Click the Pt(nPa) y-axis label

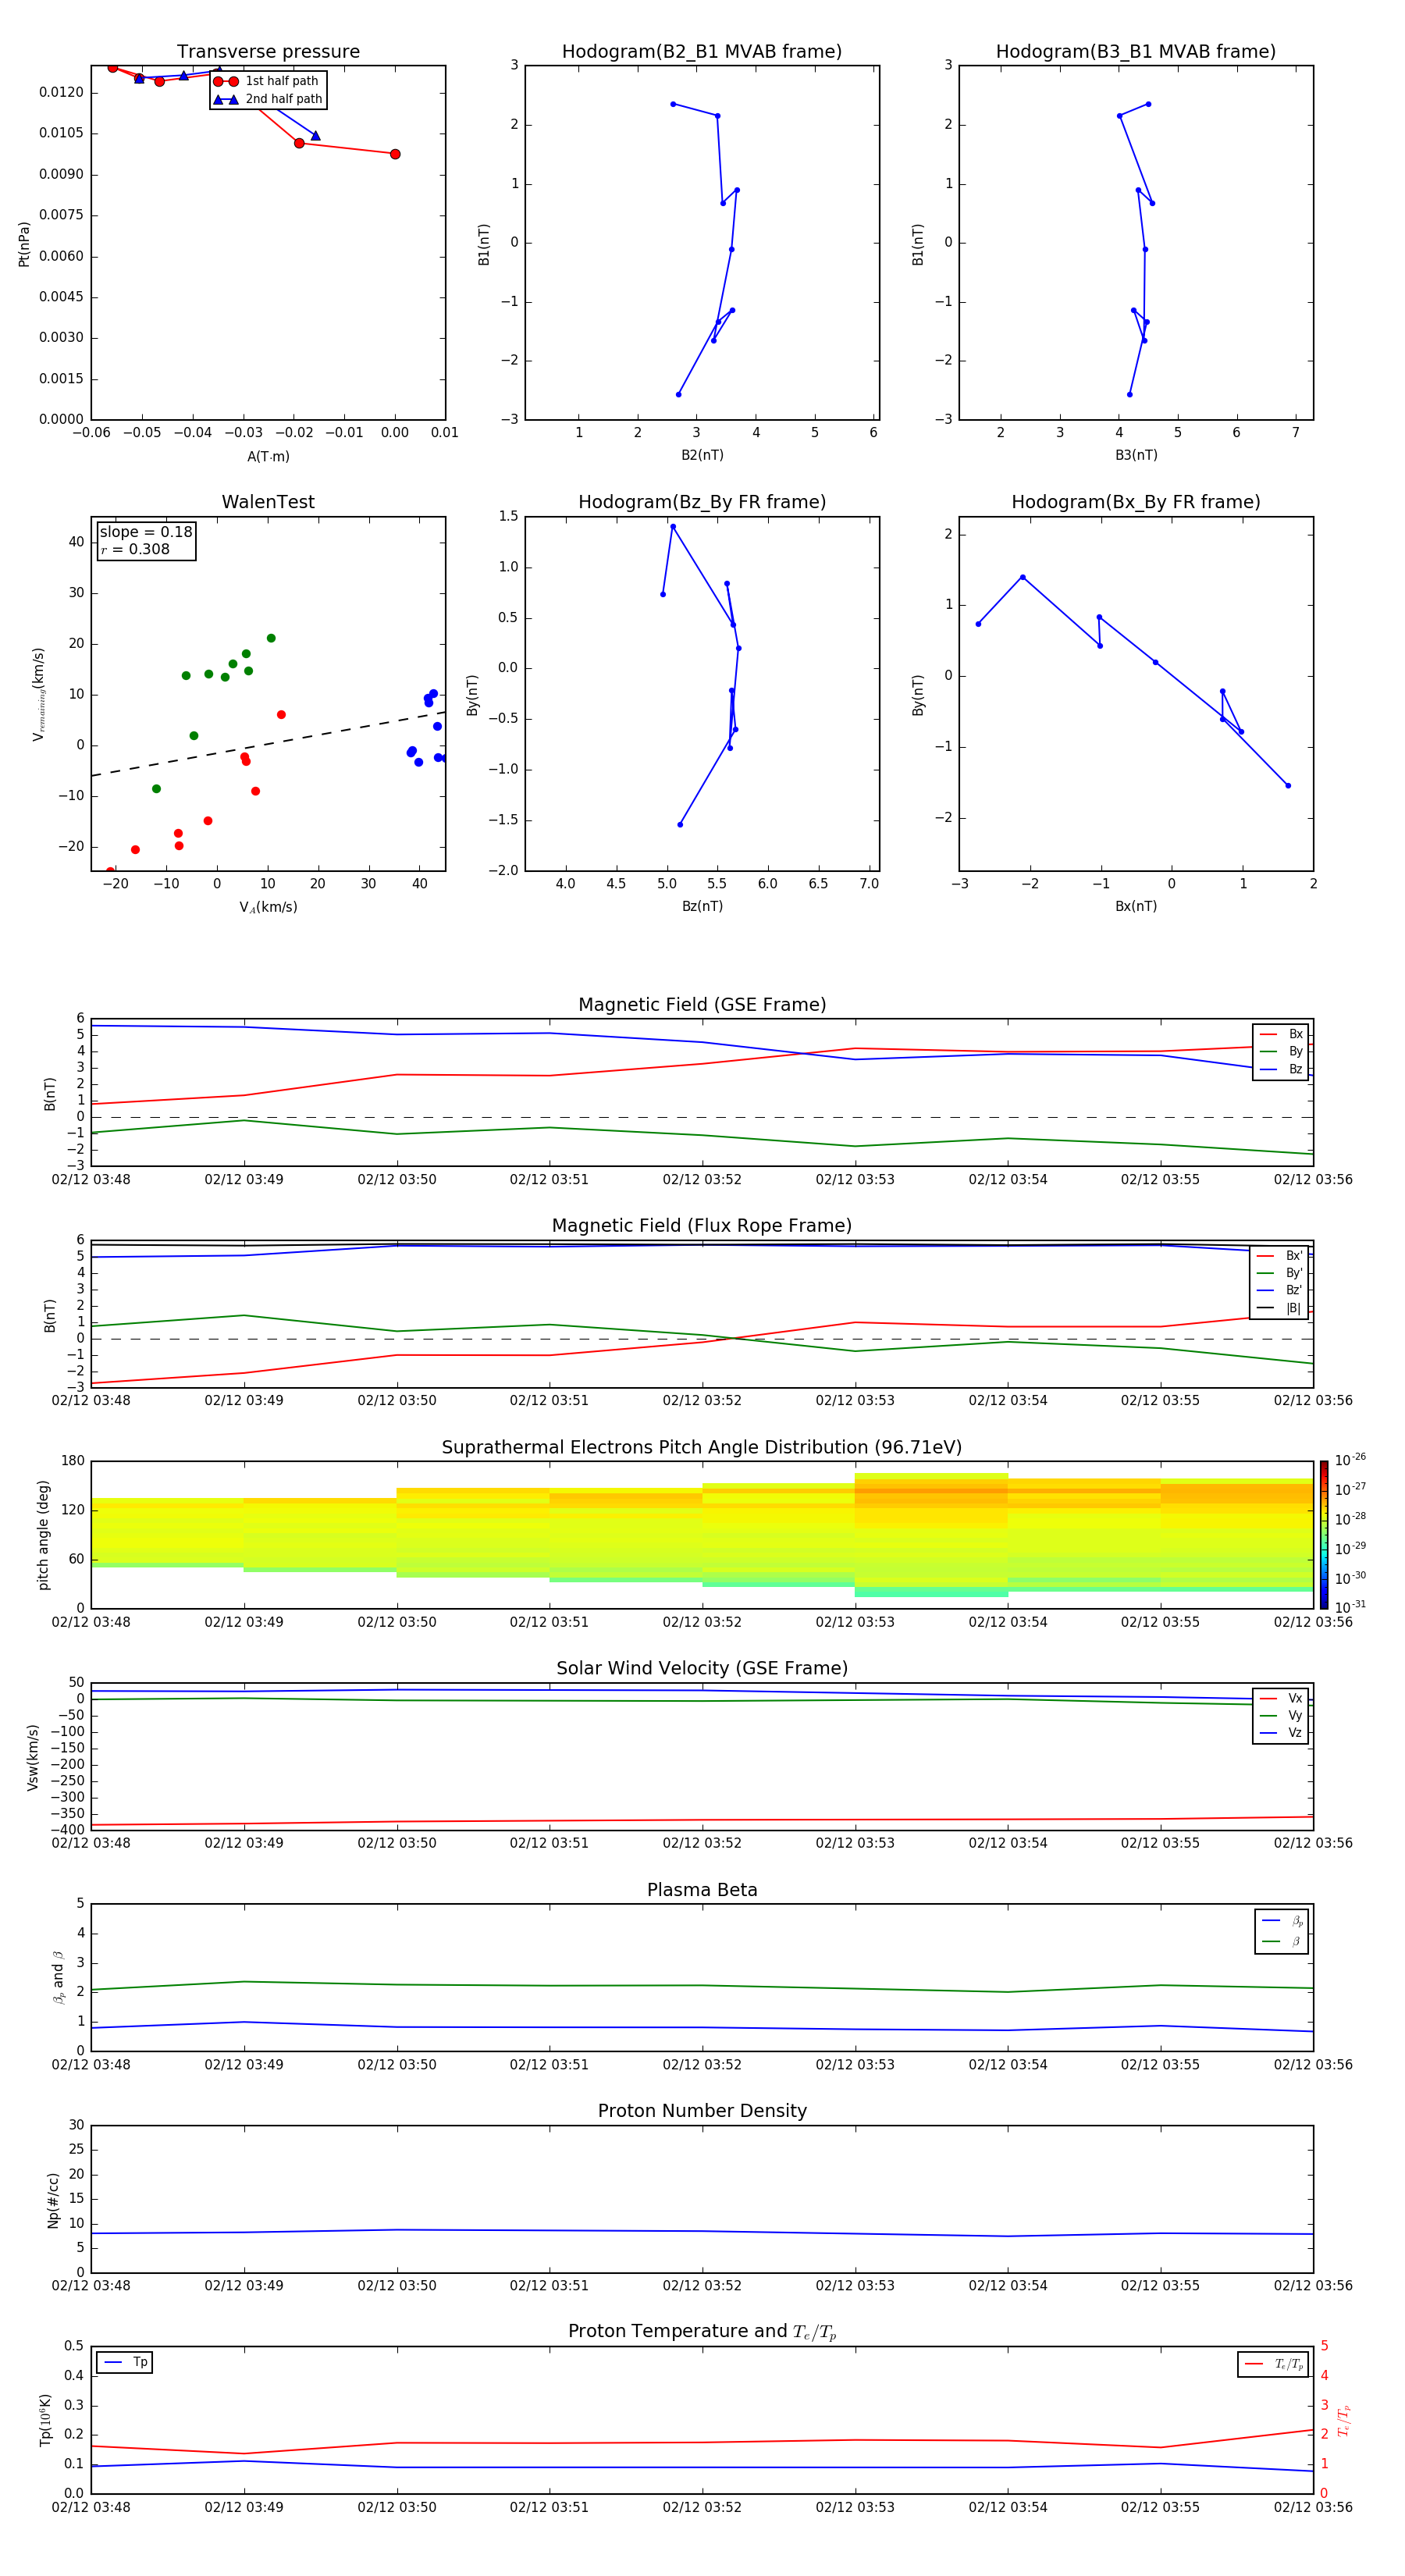coord(24,244)
